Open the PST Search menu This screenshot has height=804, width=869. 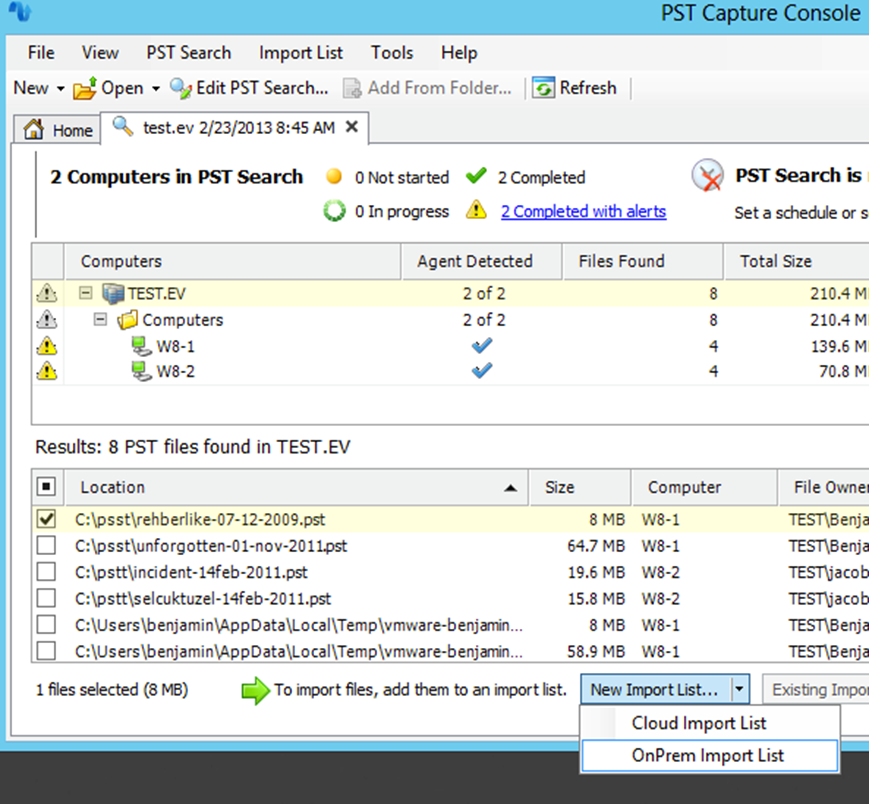coord(188,53)
